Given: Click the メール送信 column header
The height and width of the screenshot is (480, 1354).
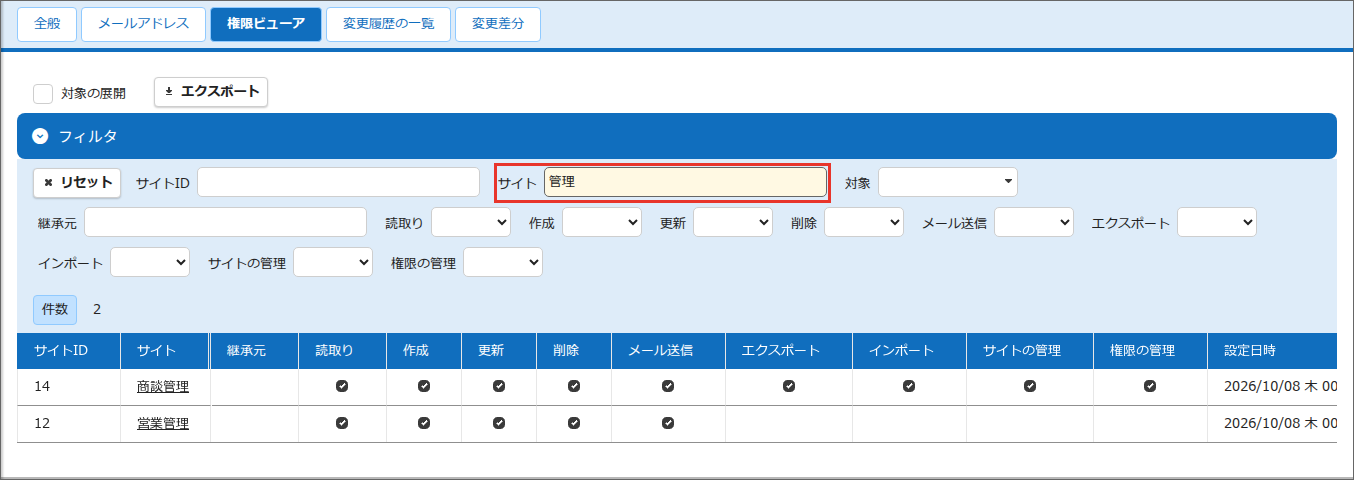Looking at the screenshot, I should pyautogui.click(x=668, y=350).
